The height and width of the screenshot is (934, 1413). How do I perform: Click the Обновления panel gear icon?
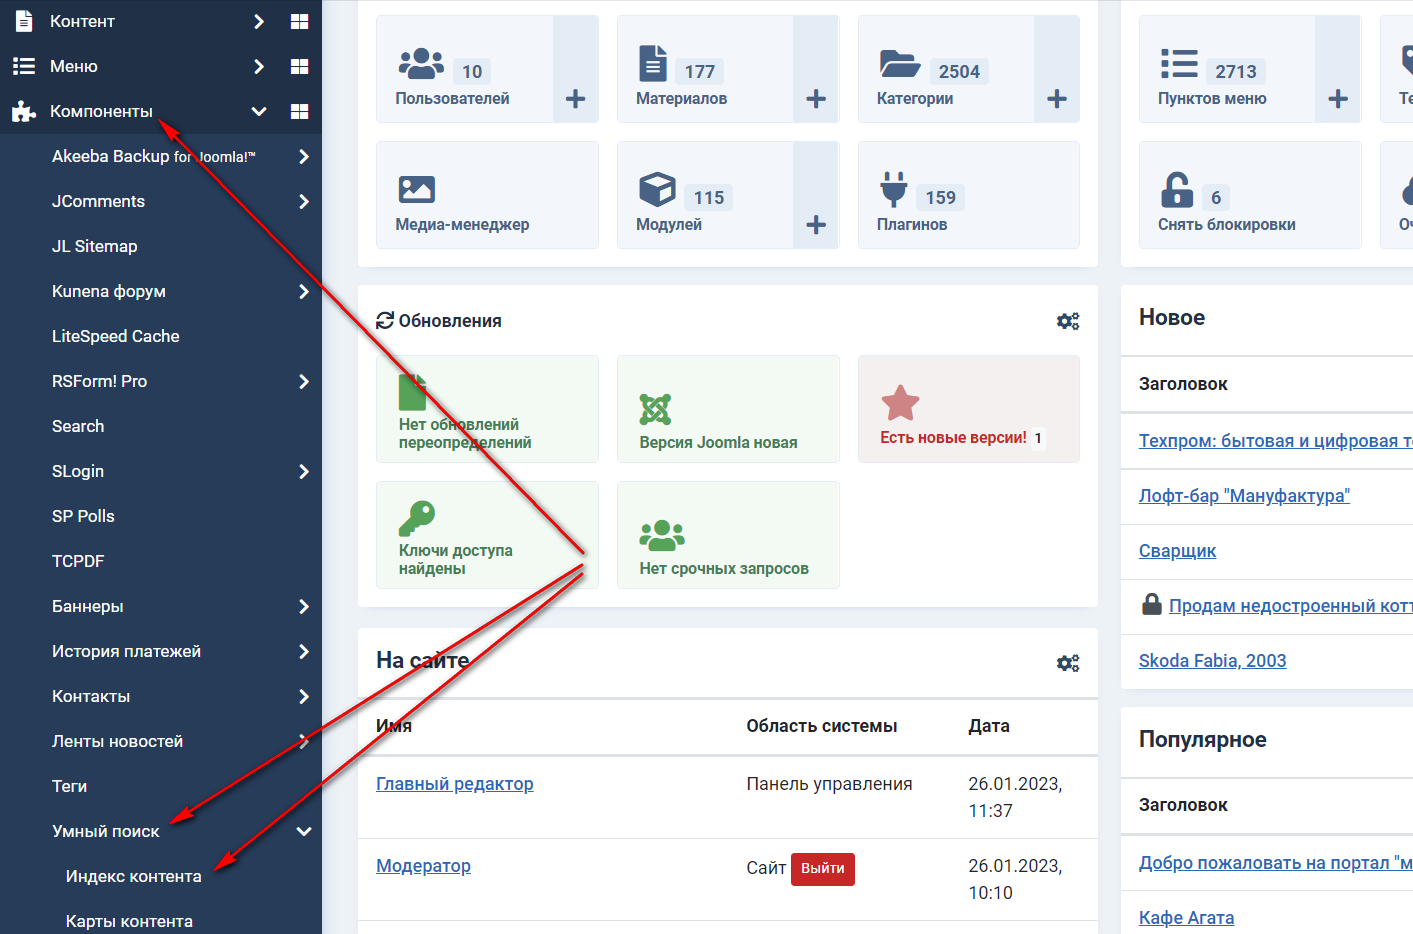1068,321
